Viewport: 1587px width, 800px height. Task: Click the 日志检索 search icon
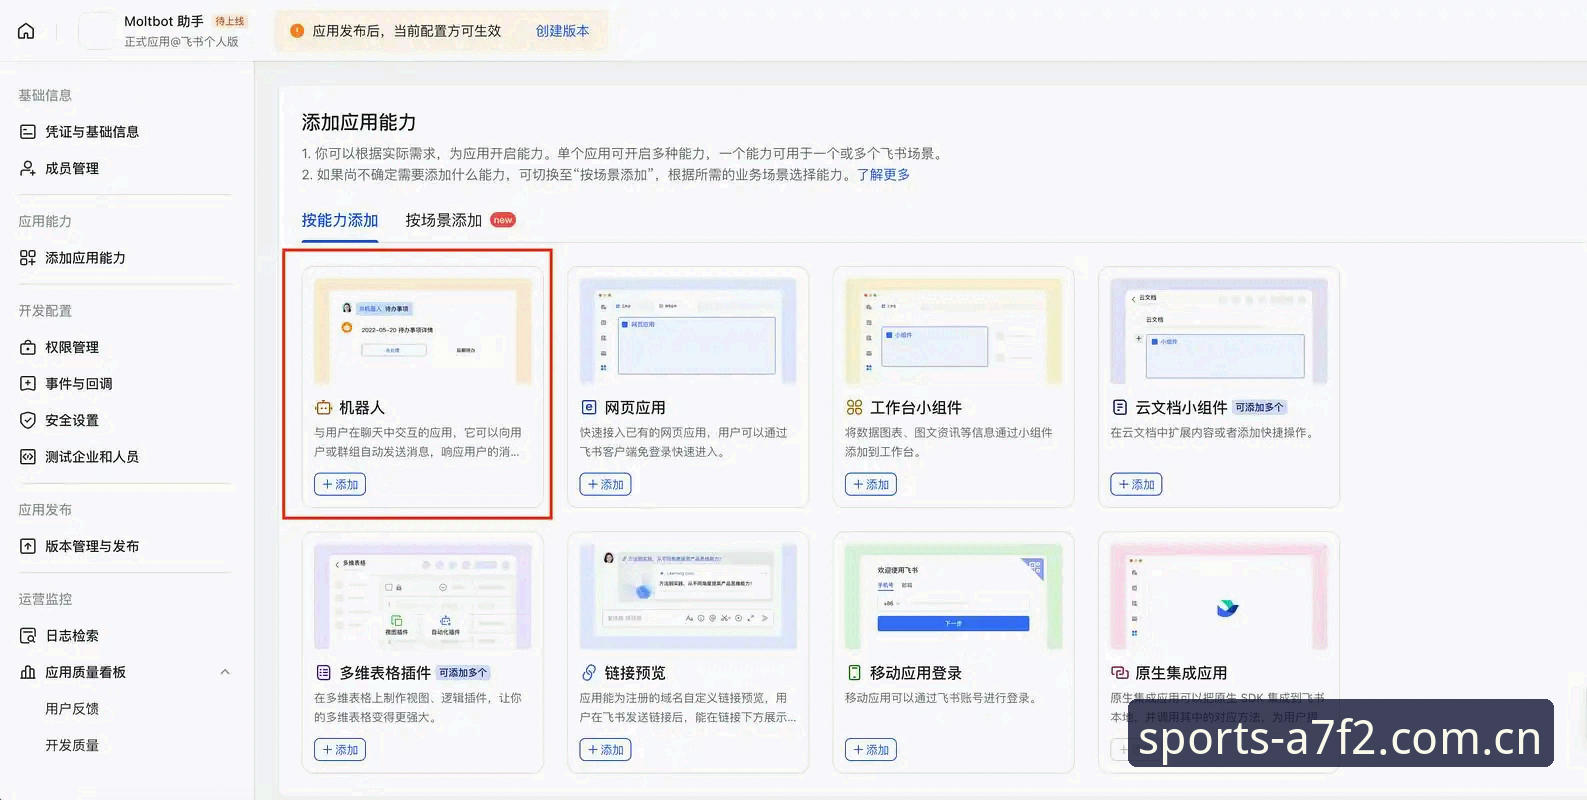point(28,636)
